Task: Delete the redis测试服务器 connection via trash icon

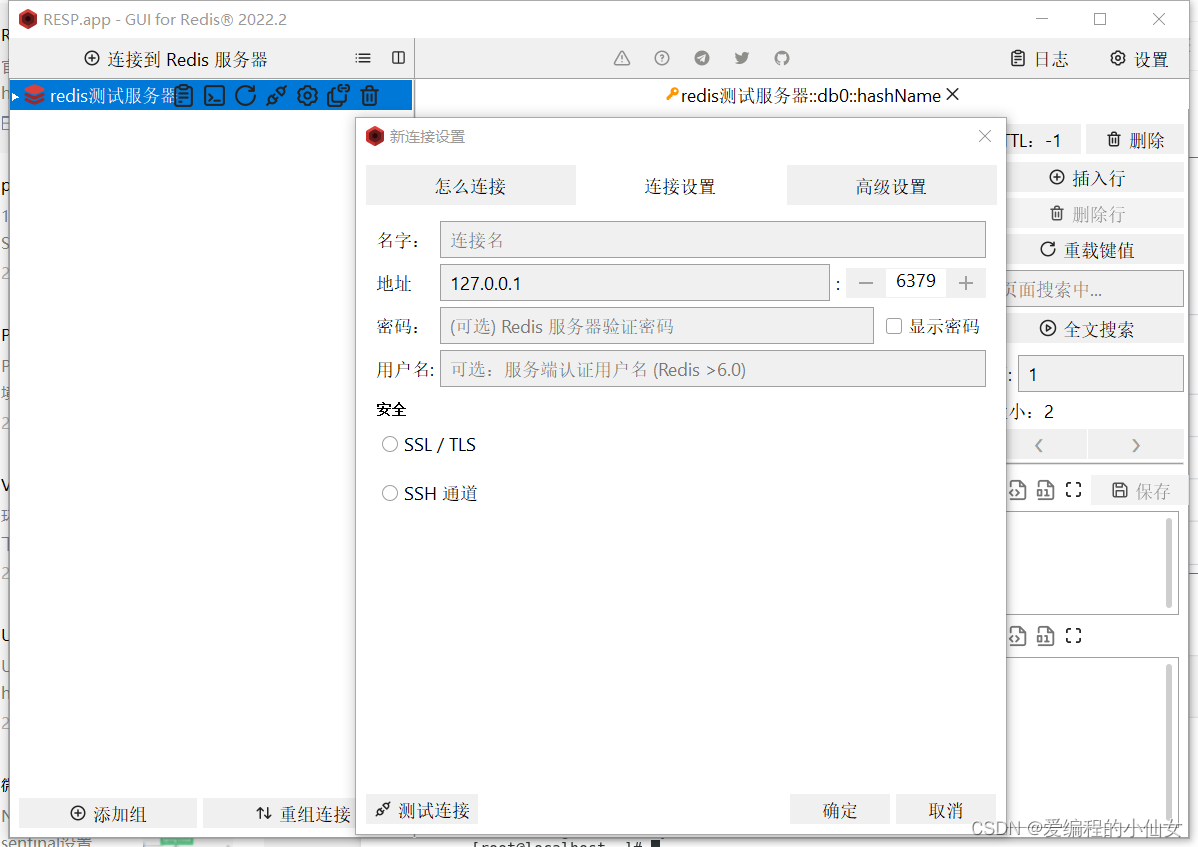Action: click(370, 95)
